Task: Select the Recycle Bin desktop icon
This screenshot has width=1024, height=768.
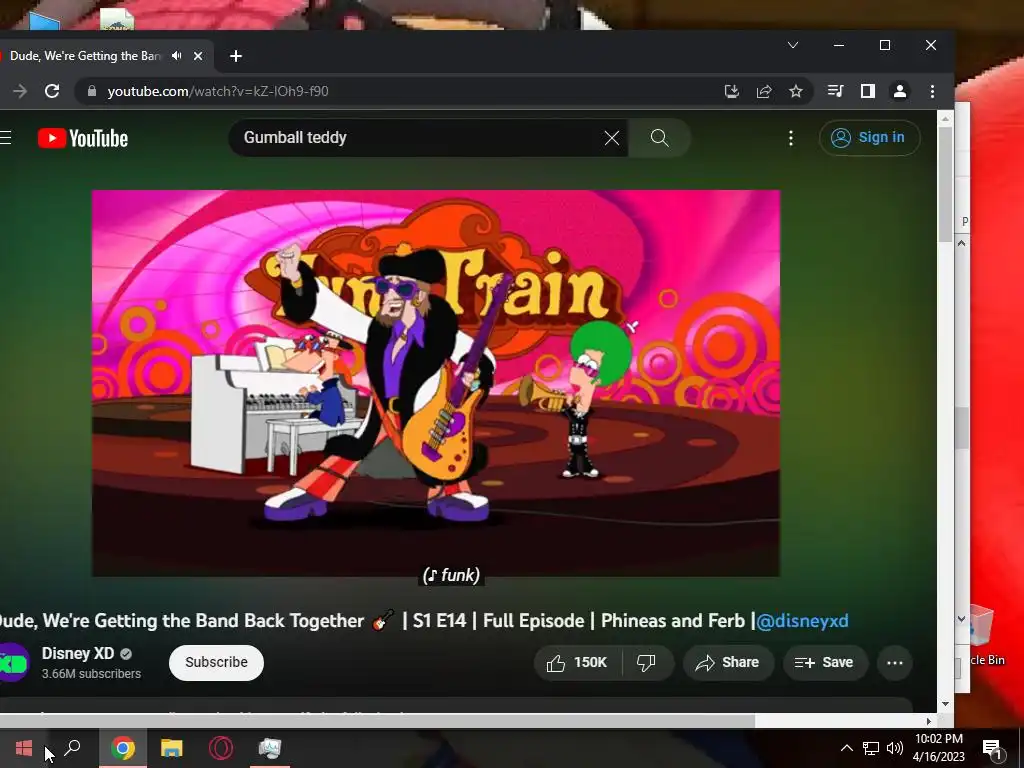Action: [987, 637]
